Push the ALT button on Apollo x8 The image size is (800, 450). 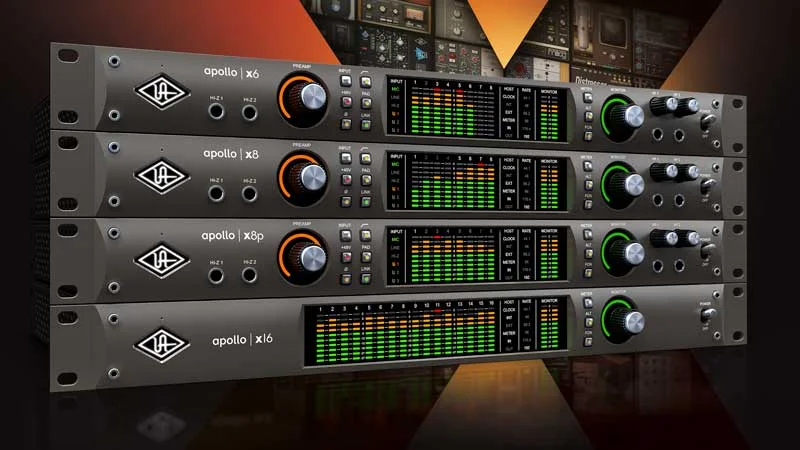point(588,185)
